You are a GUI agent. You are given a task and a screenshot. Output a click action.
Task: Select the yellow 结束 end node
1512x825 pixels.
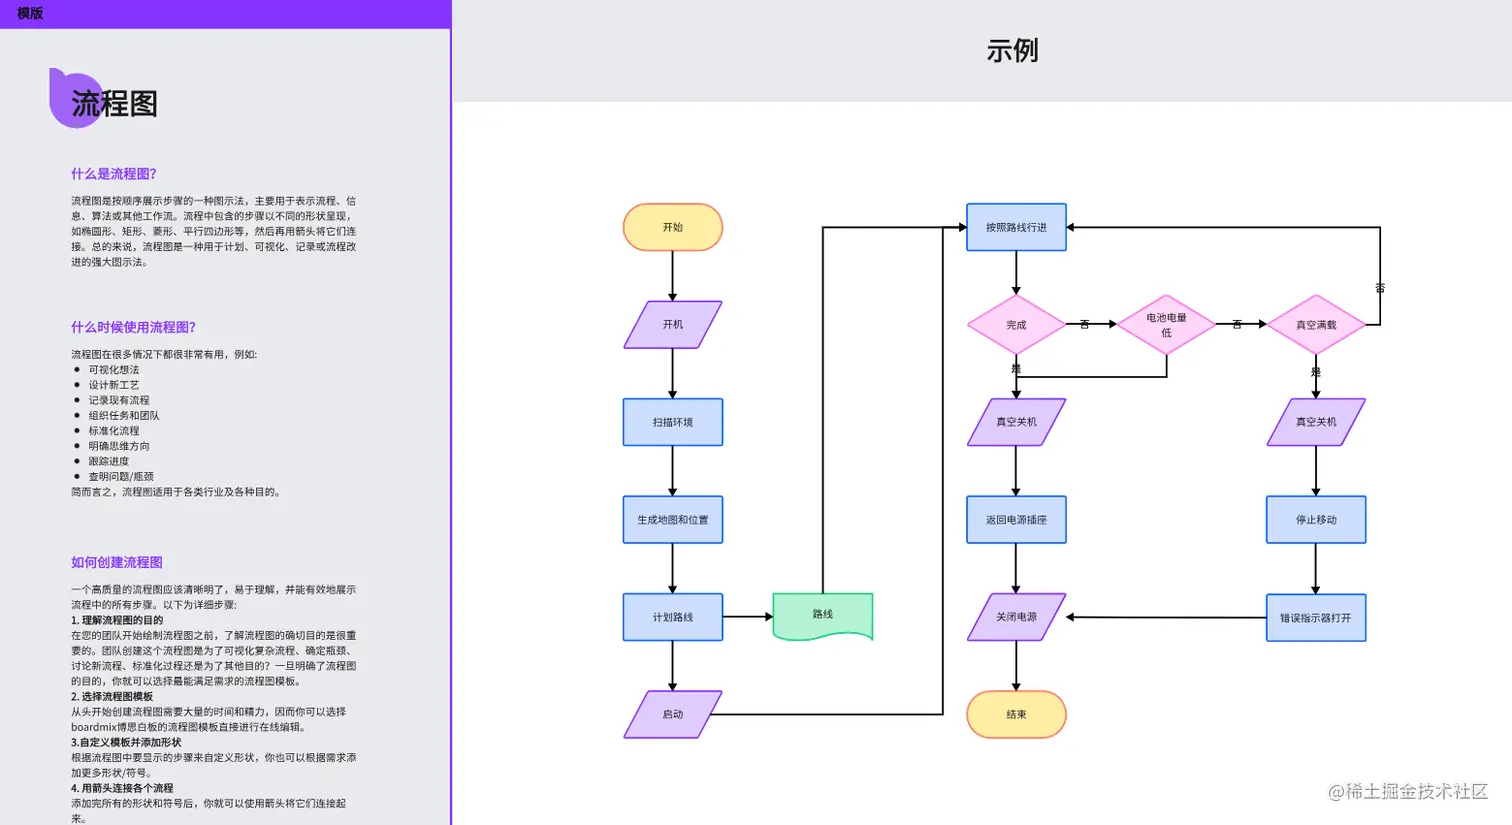(1016, 714)
